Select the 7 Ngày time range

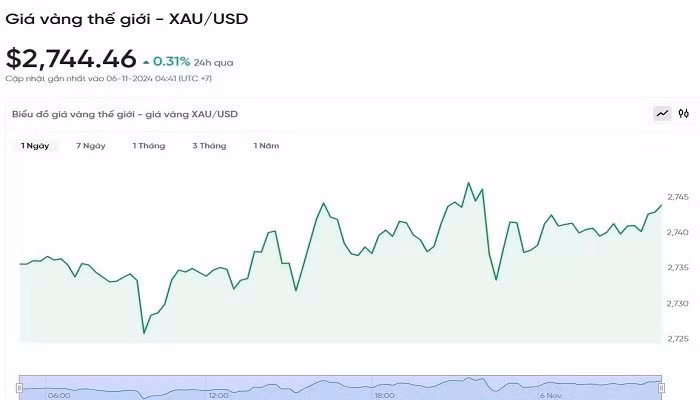[90, 146]
